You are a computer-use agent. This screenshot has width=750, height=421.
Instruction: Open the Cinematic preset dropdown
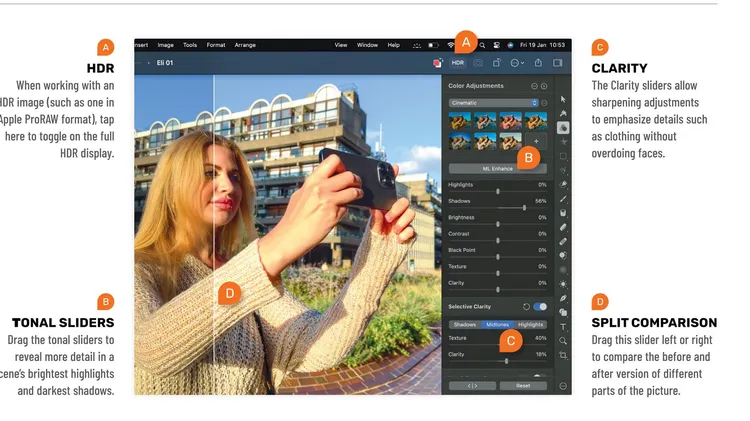494,103
